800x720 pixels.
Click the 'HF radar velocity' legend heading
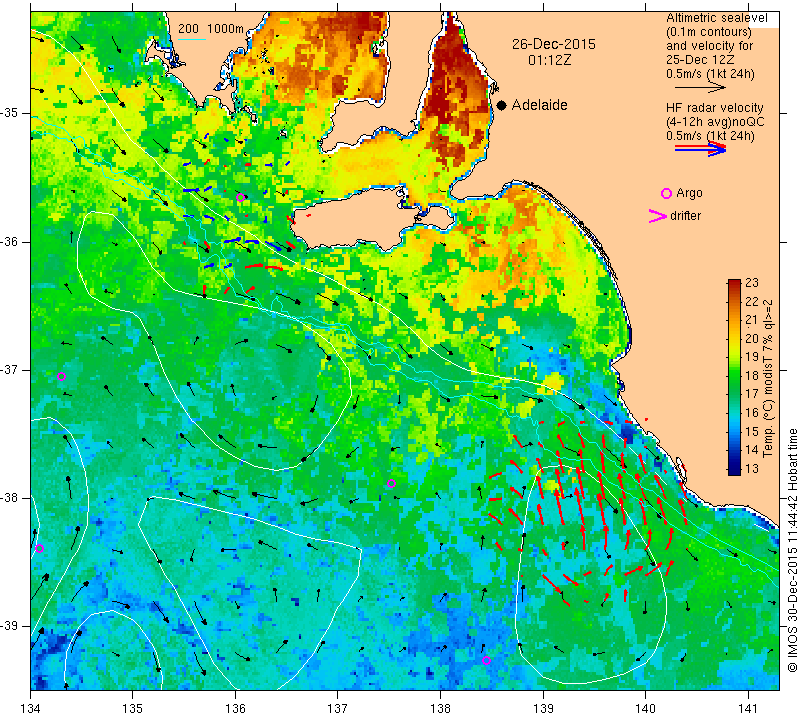[714, 108]
